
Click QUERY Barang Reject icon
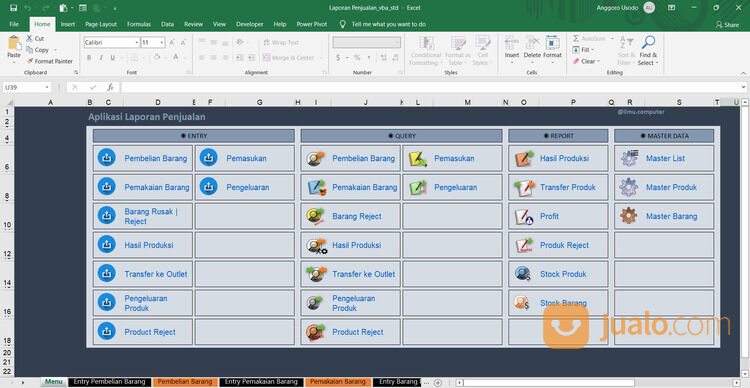pyautogui.click(x=316, y=216)
